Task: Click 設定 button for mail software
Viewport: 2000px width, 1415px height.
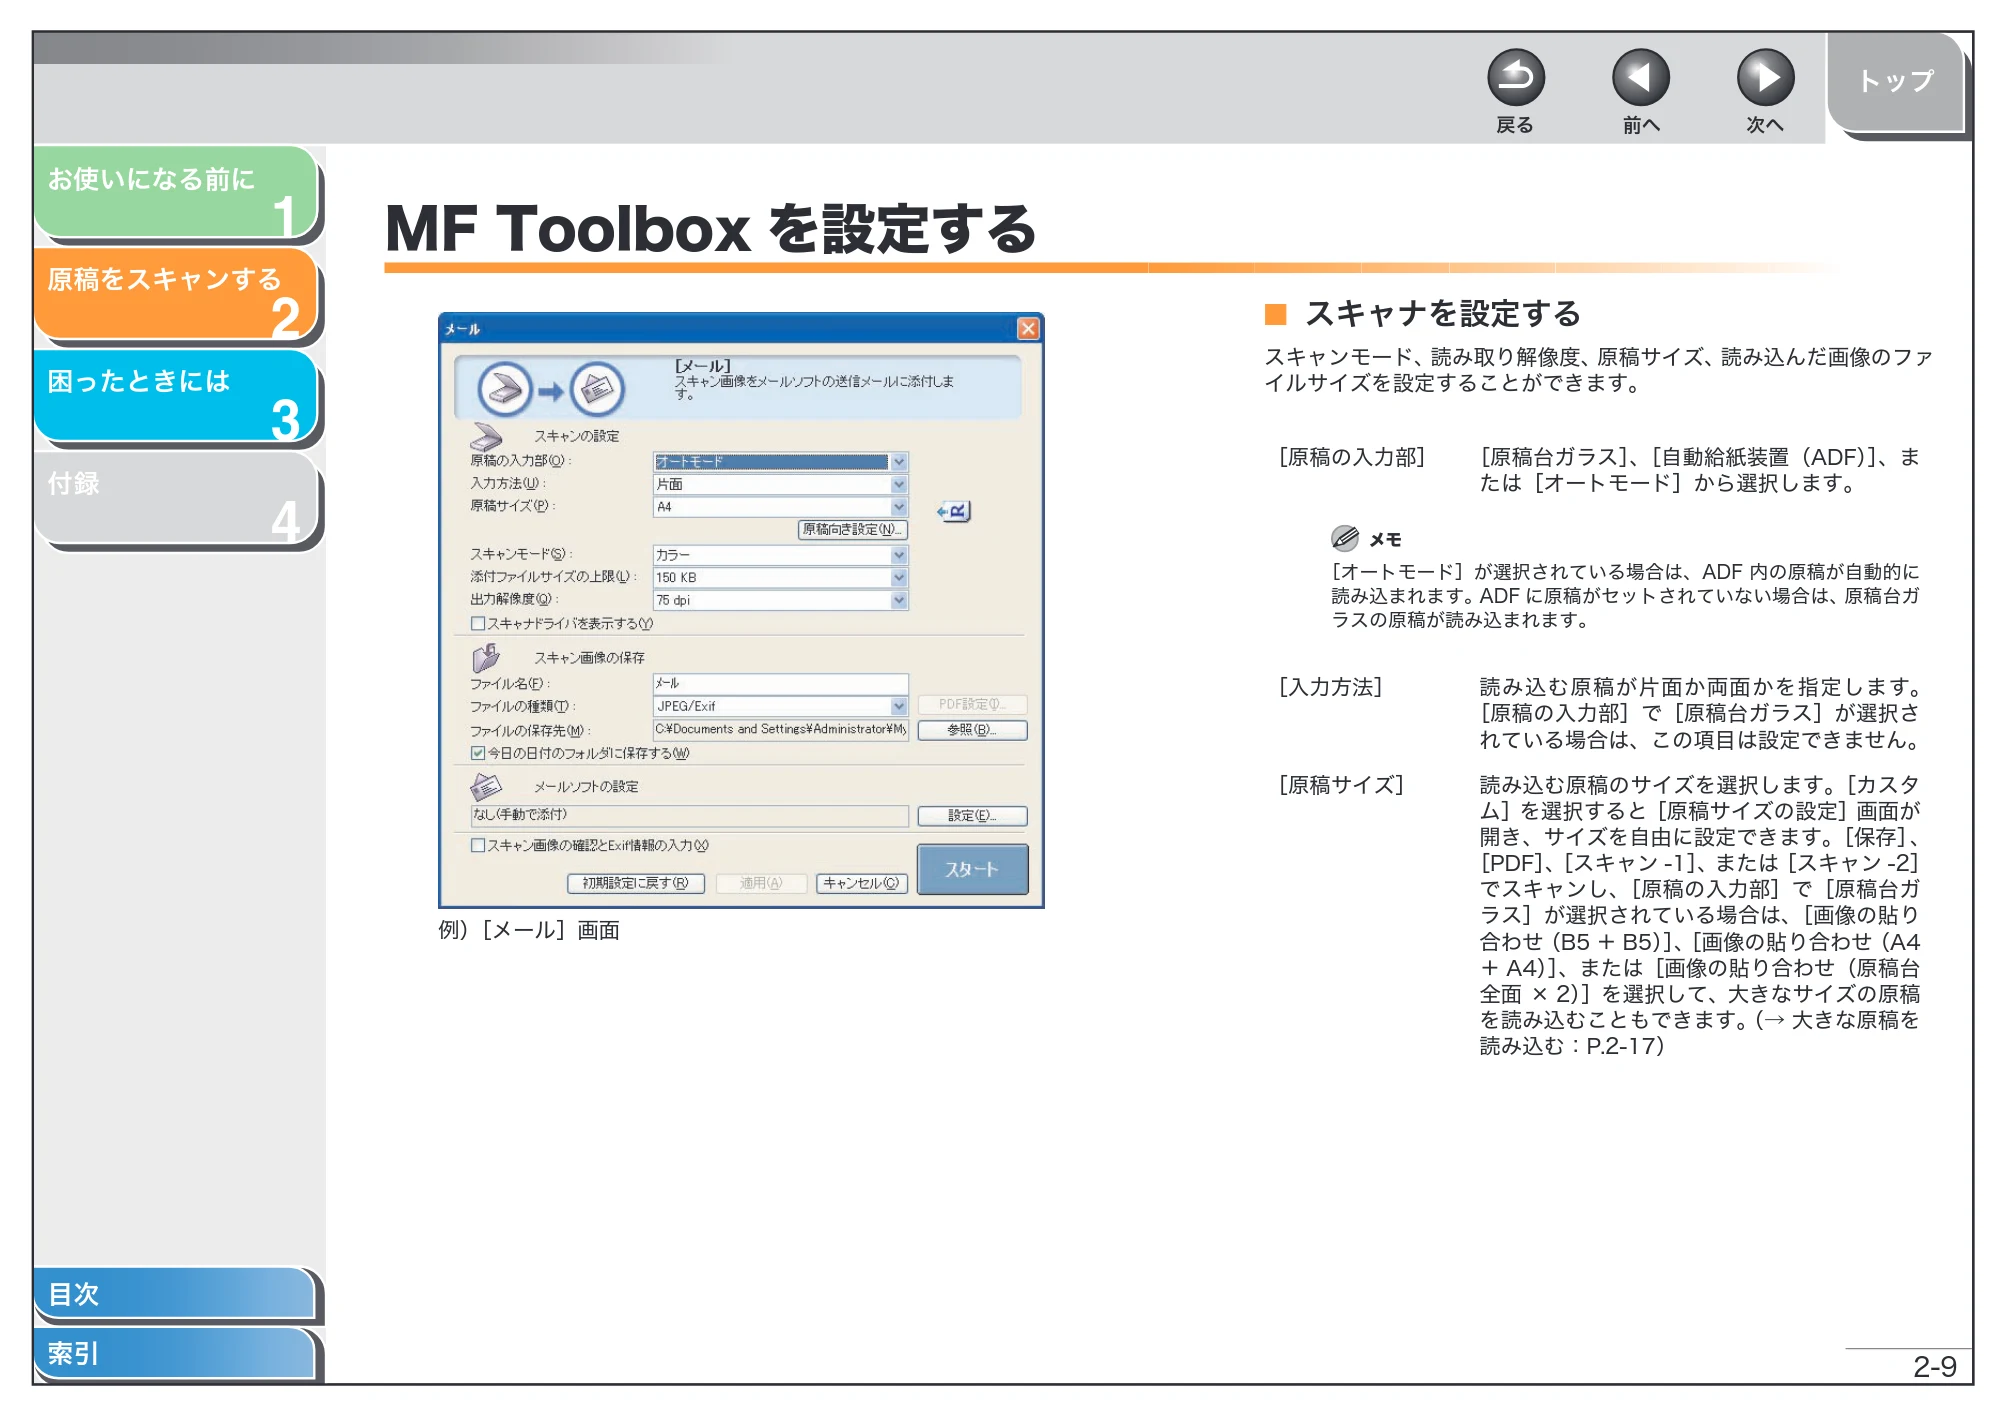Action: [x=972, y=816]
